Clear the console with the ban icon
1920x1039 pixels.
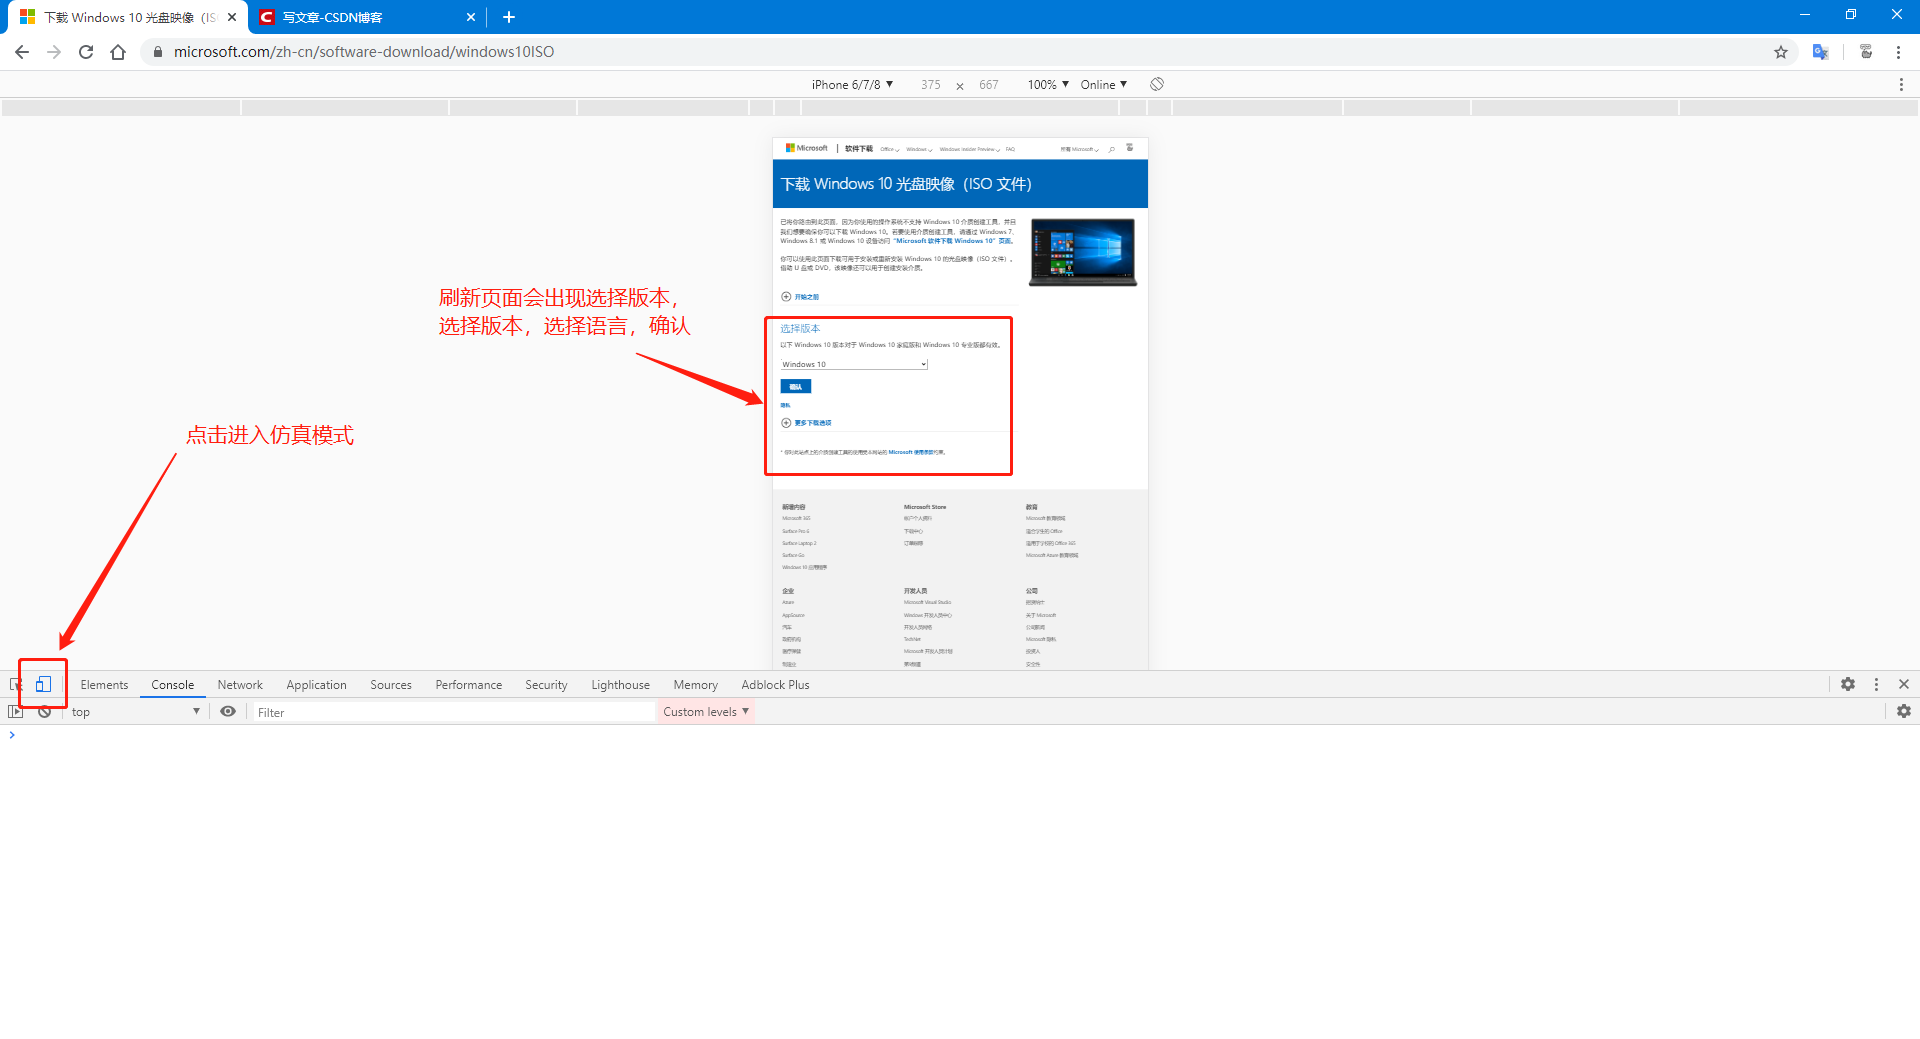click(x=44, y=711)
